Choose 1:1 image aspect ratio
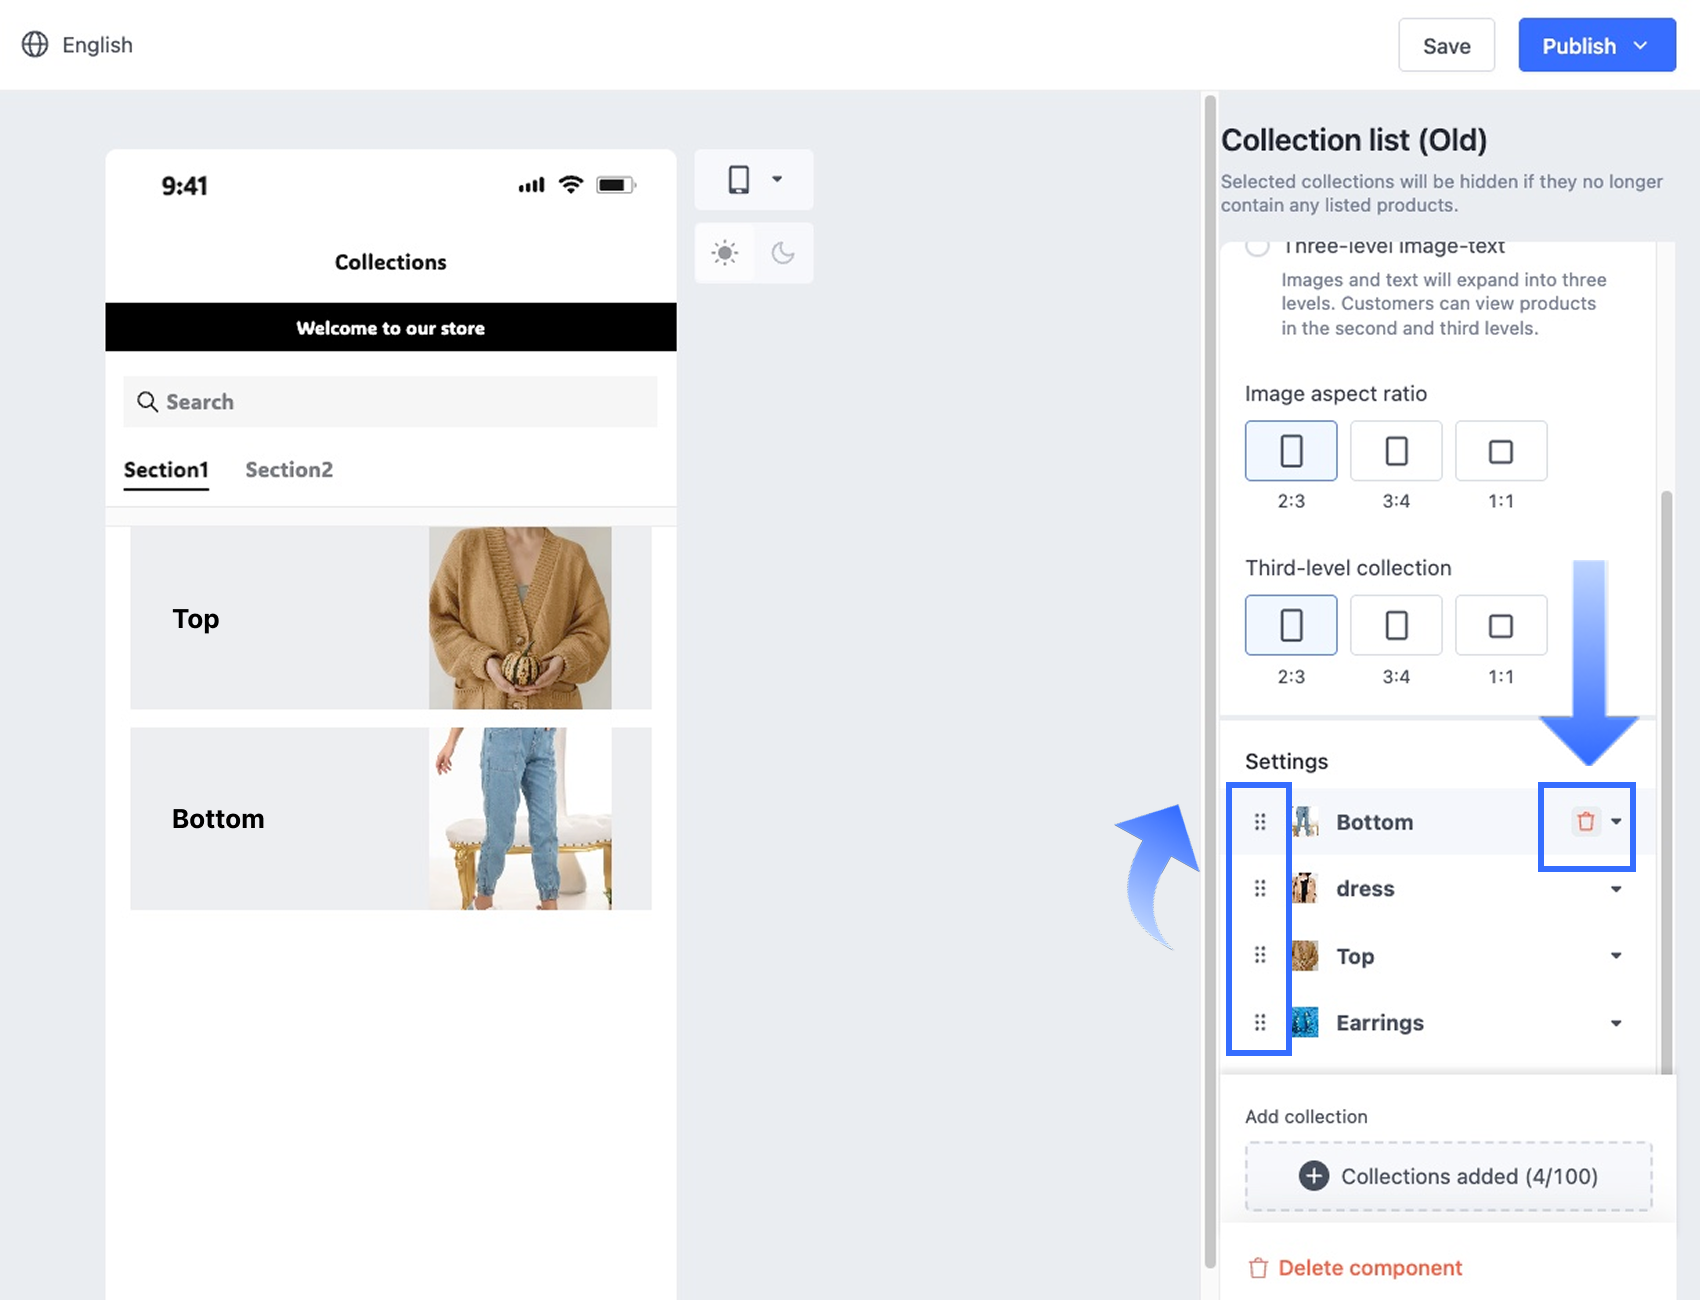Viewport: 1700px width, 1300px height. click(1501, 451)
